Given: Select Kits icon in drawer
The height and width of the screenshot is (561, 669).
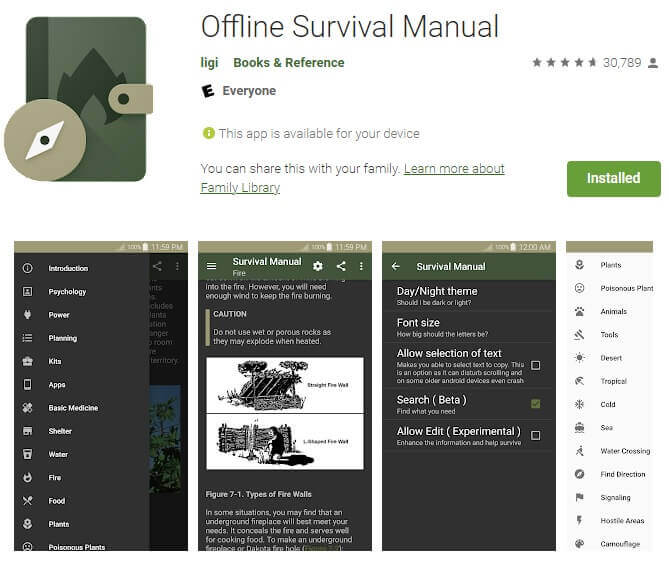Looking at the screenshot, I should [27, 361].
